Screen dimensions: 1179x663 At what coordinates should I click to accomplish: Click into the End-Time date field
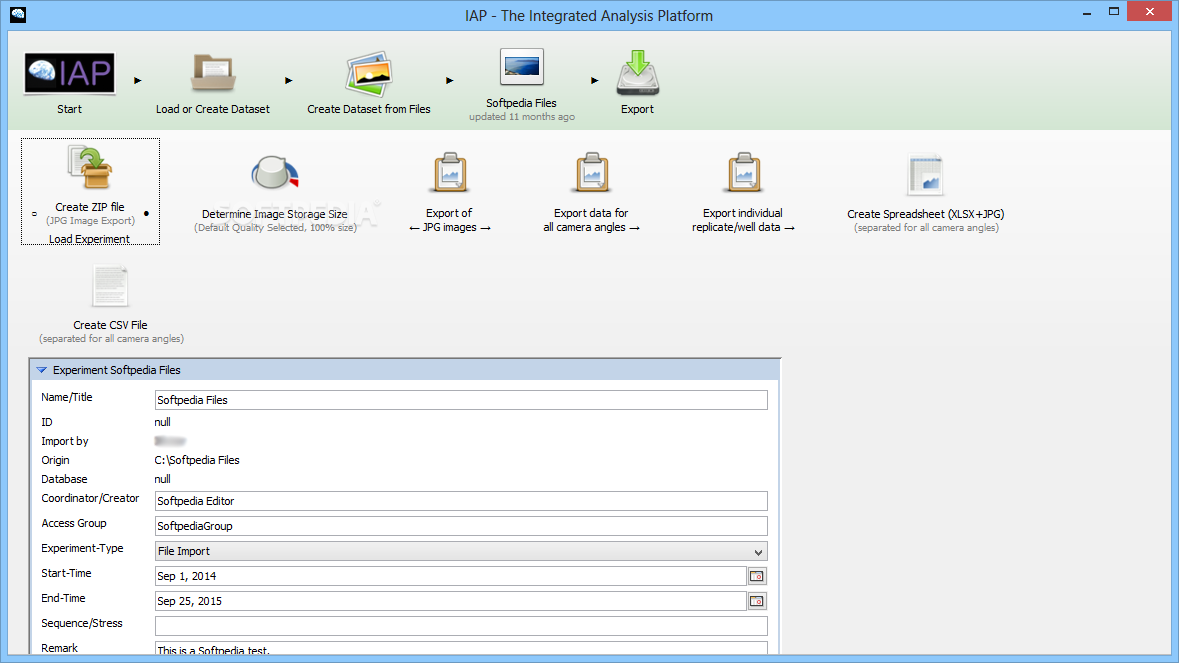pyautogui.click(x=450, y=601)
